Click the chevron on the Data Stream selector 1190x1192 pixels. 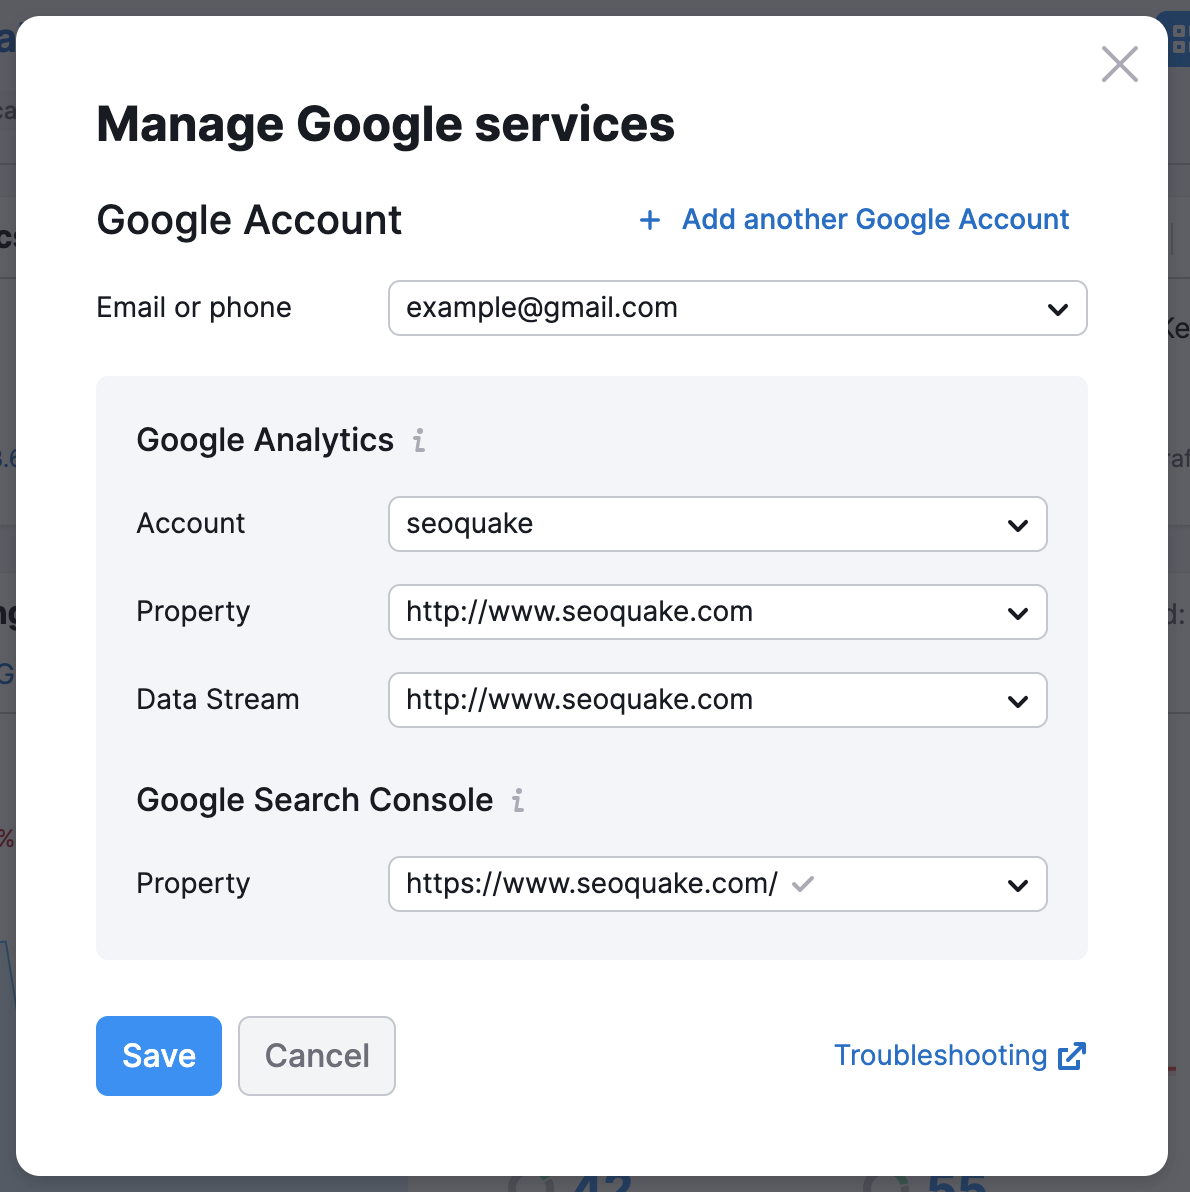(x=1018, y=700)
